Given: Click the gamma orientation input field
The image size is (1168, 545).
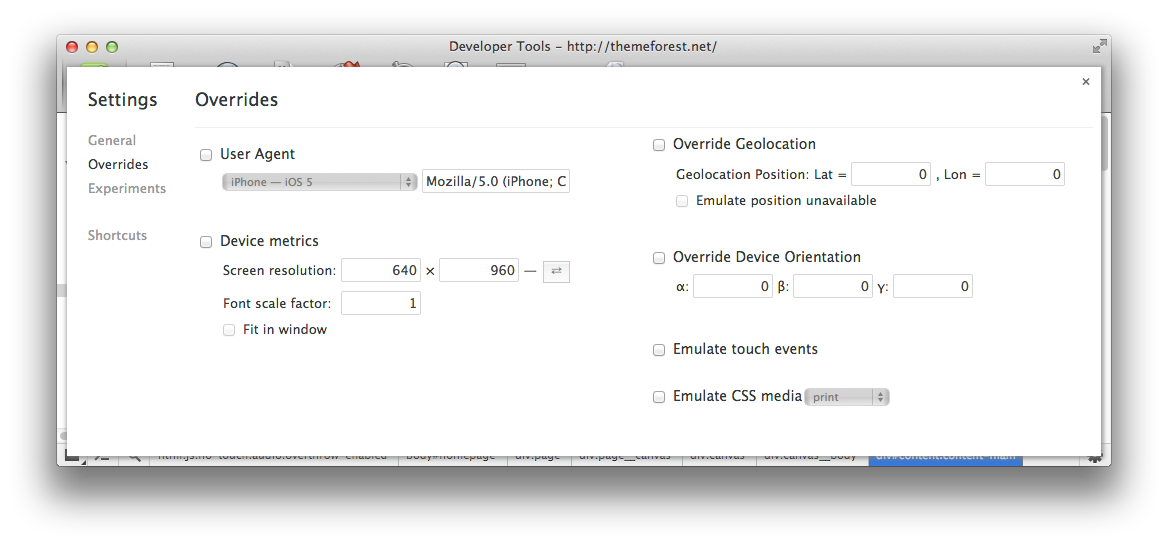Looking at the screenshot, I should coord(933,287).
